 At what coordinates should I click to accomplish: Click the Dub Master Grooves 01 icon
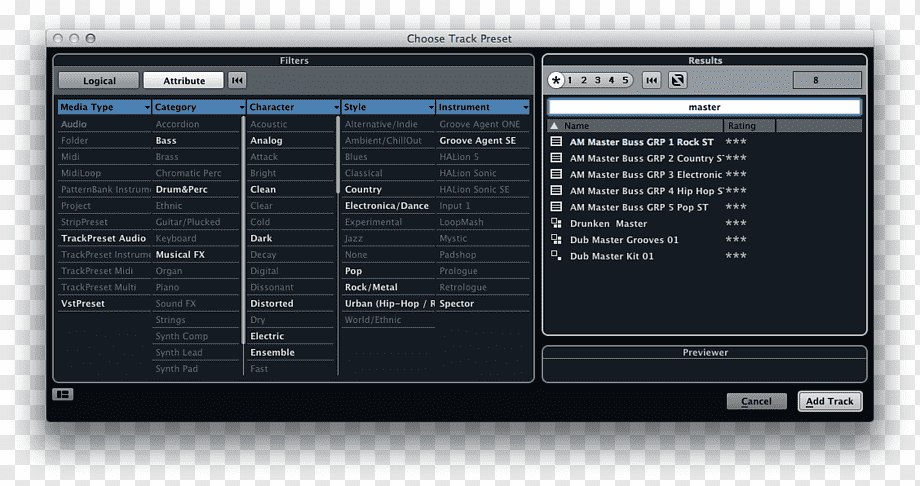click(556, 239)
